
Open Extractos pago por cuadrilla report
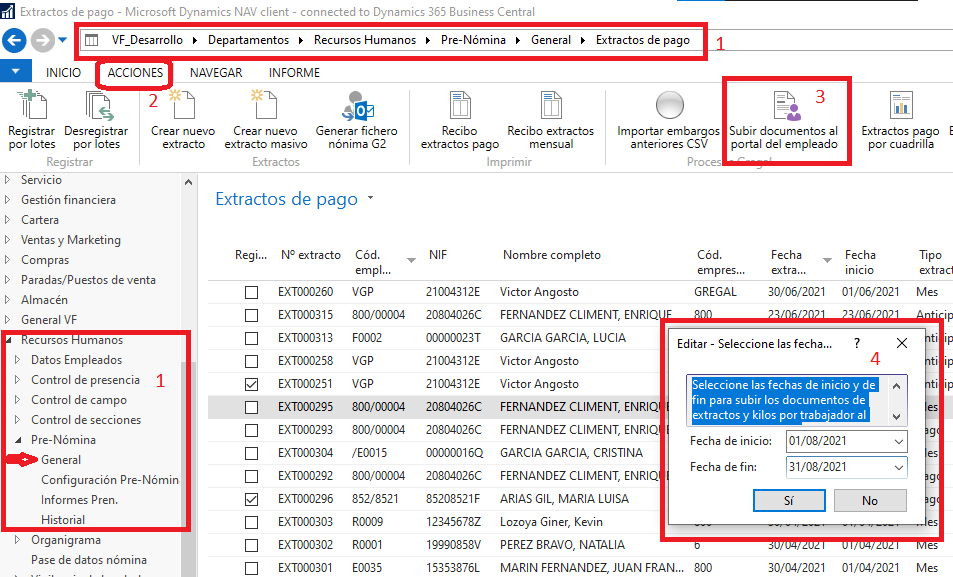pos(900,106)
